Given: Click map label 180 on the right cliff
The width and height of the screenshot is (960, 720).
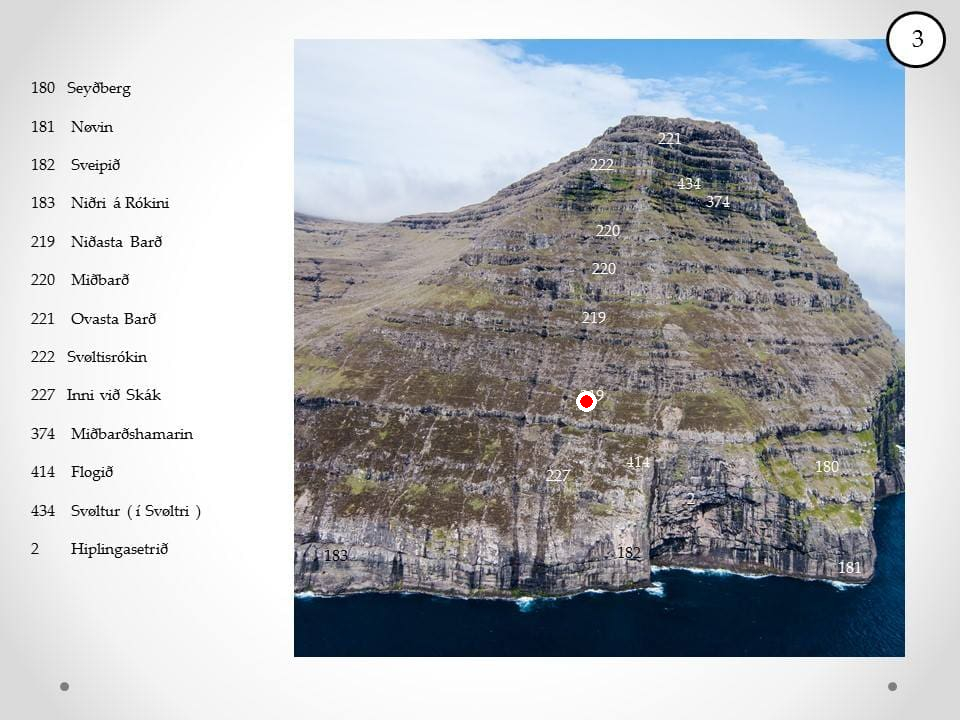Looking at the screenshot, I should click(x=827, y=467).
